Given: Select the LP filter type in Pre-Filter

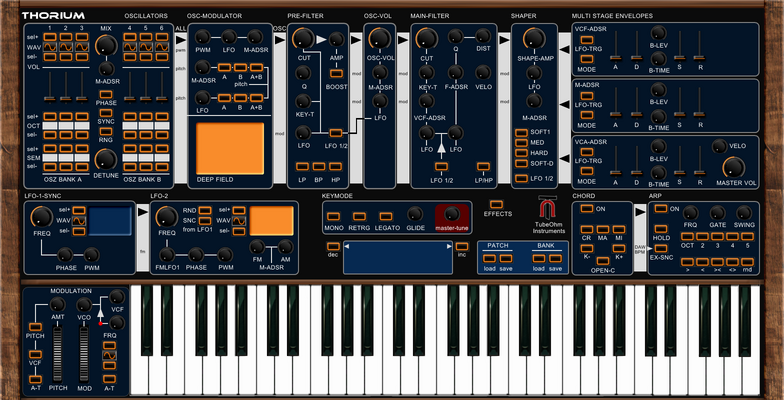Looking at the screenshot, I should click(x=302, y=166).
